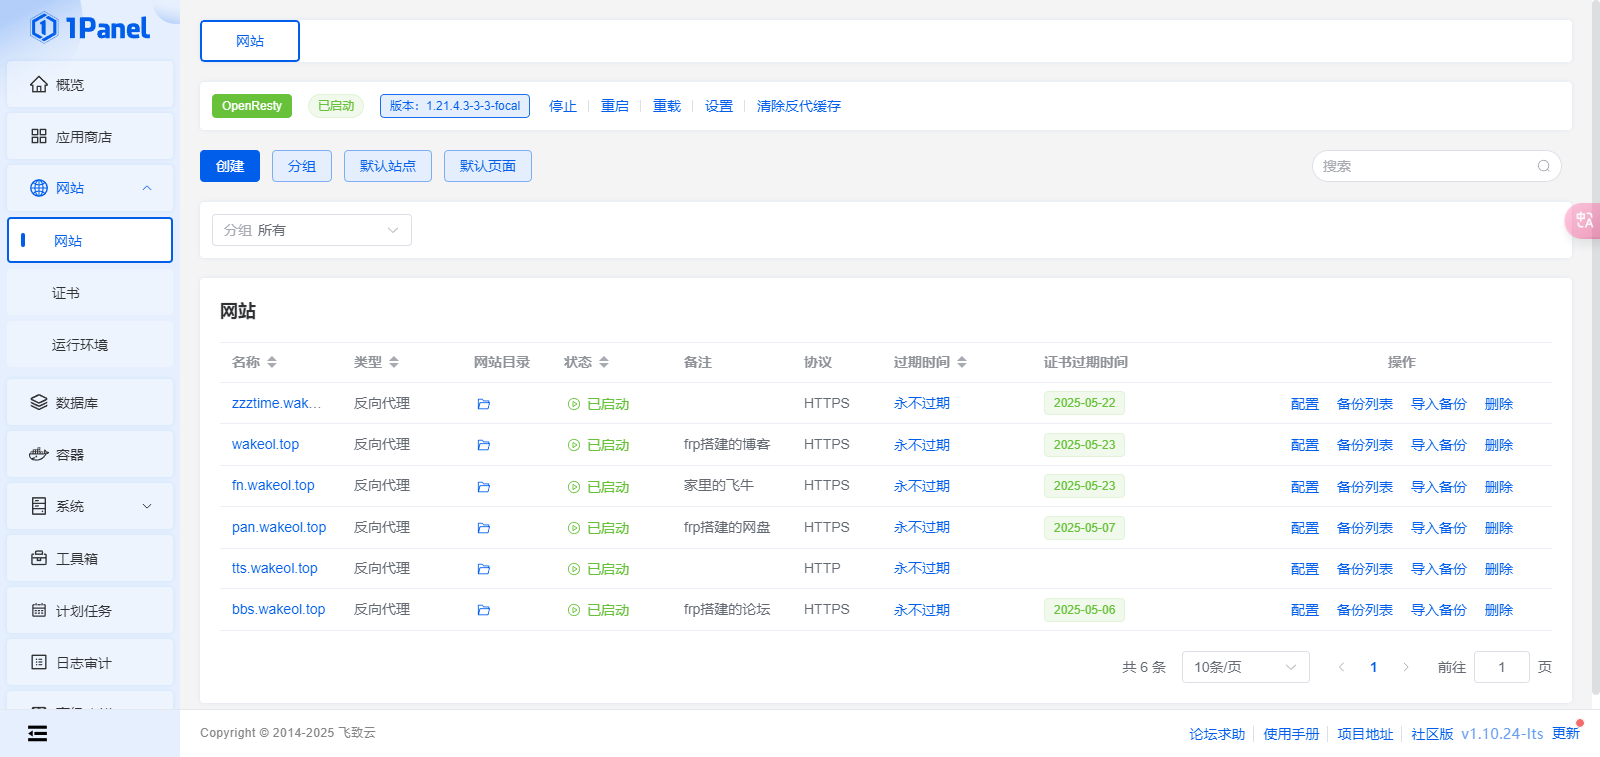Expand the System sidebar menu

click(90, 506)
